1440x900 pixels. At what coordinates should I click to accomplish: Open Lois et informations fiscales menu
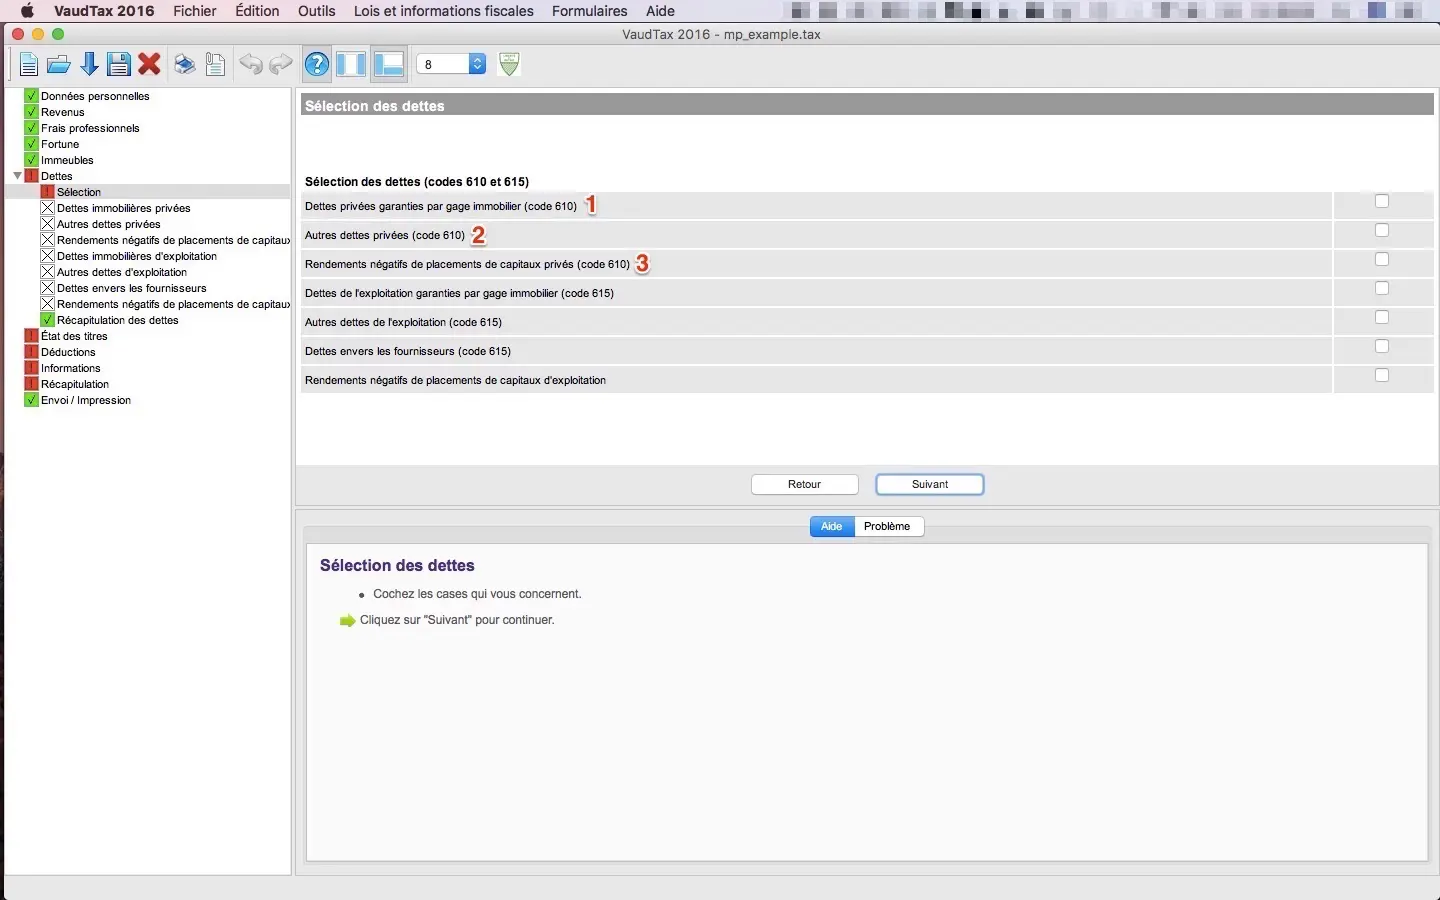pyautogui.click(x=444, y=11)
